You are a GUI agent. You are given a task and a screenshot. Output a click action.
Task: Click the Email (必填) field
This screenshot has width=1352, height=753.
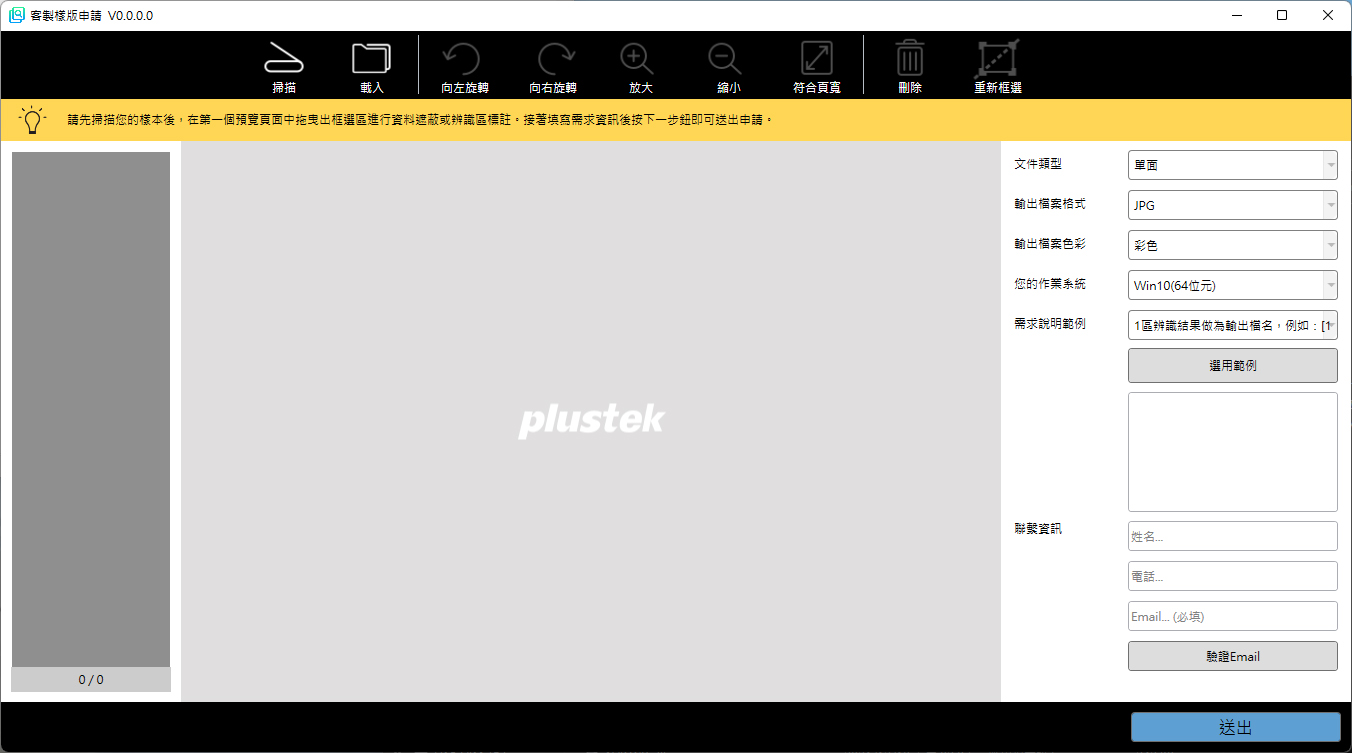(1232, 616)
